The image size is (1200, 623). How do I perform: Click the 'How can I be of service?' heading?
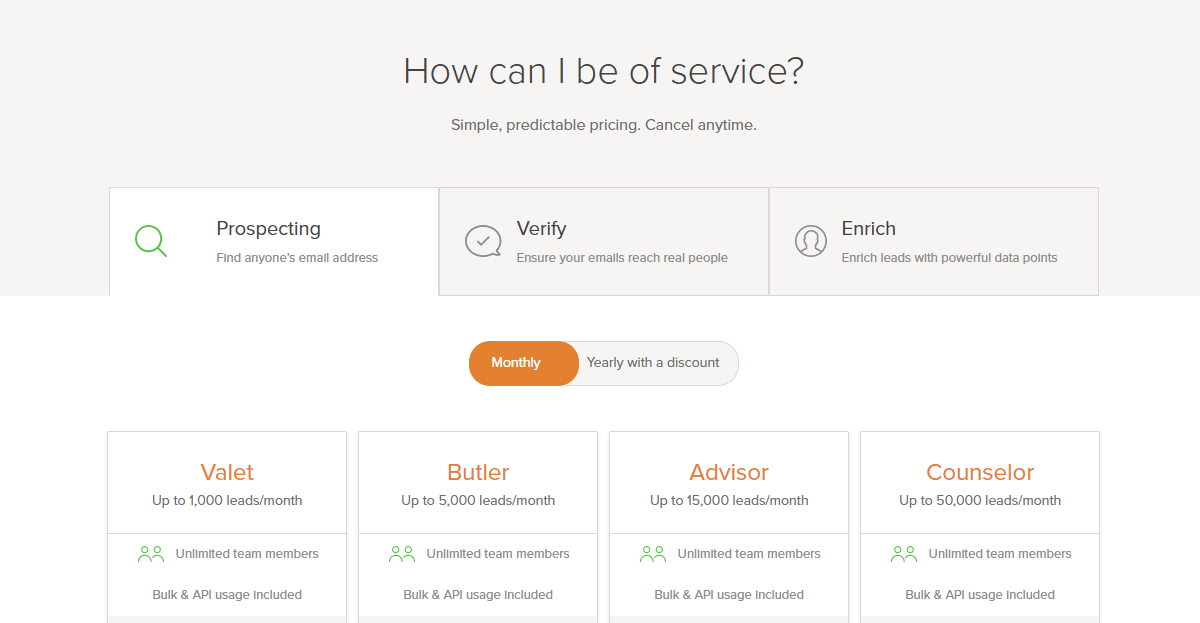(x=601, y=70)
